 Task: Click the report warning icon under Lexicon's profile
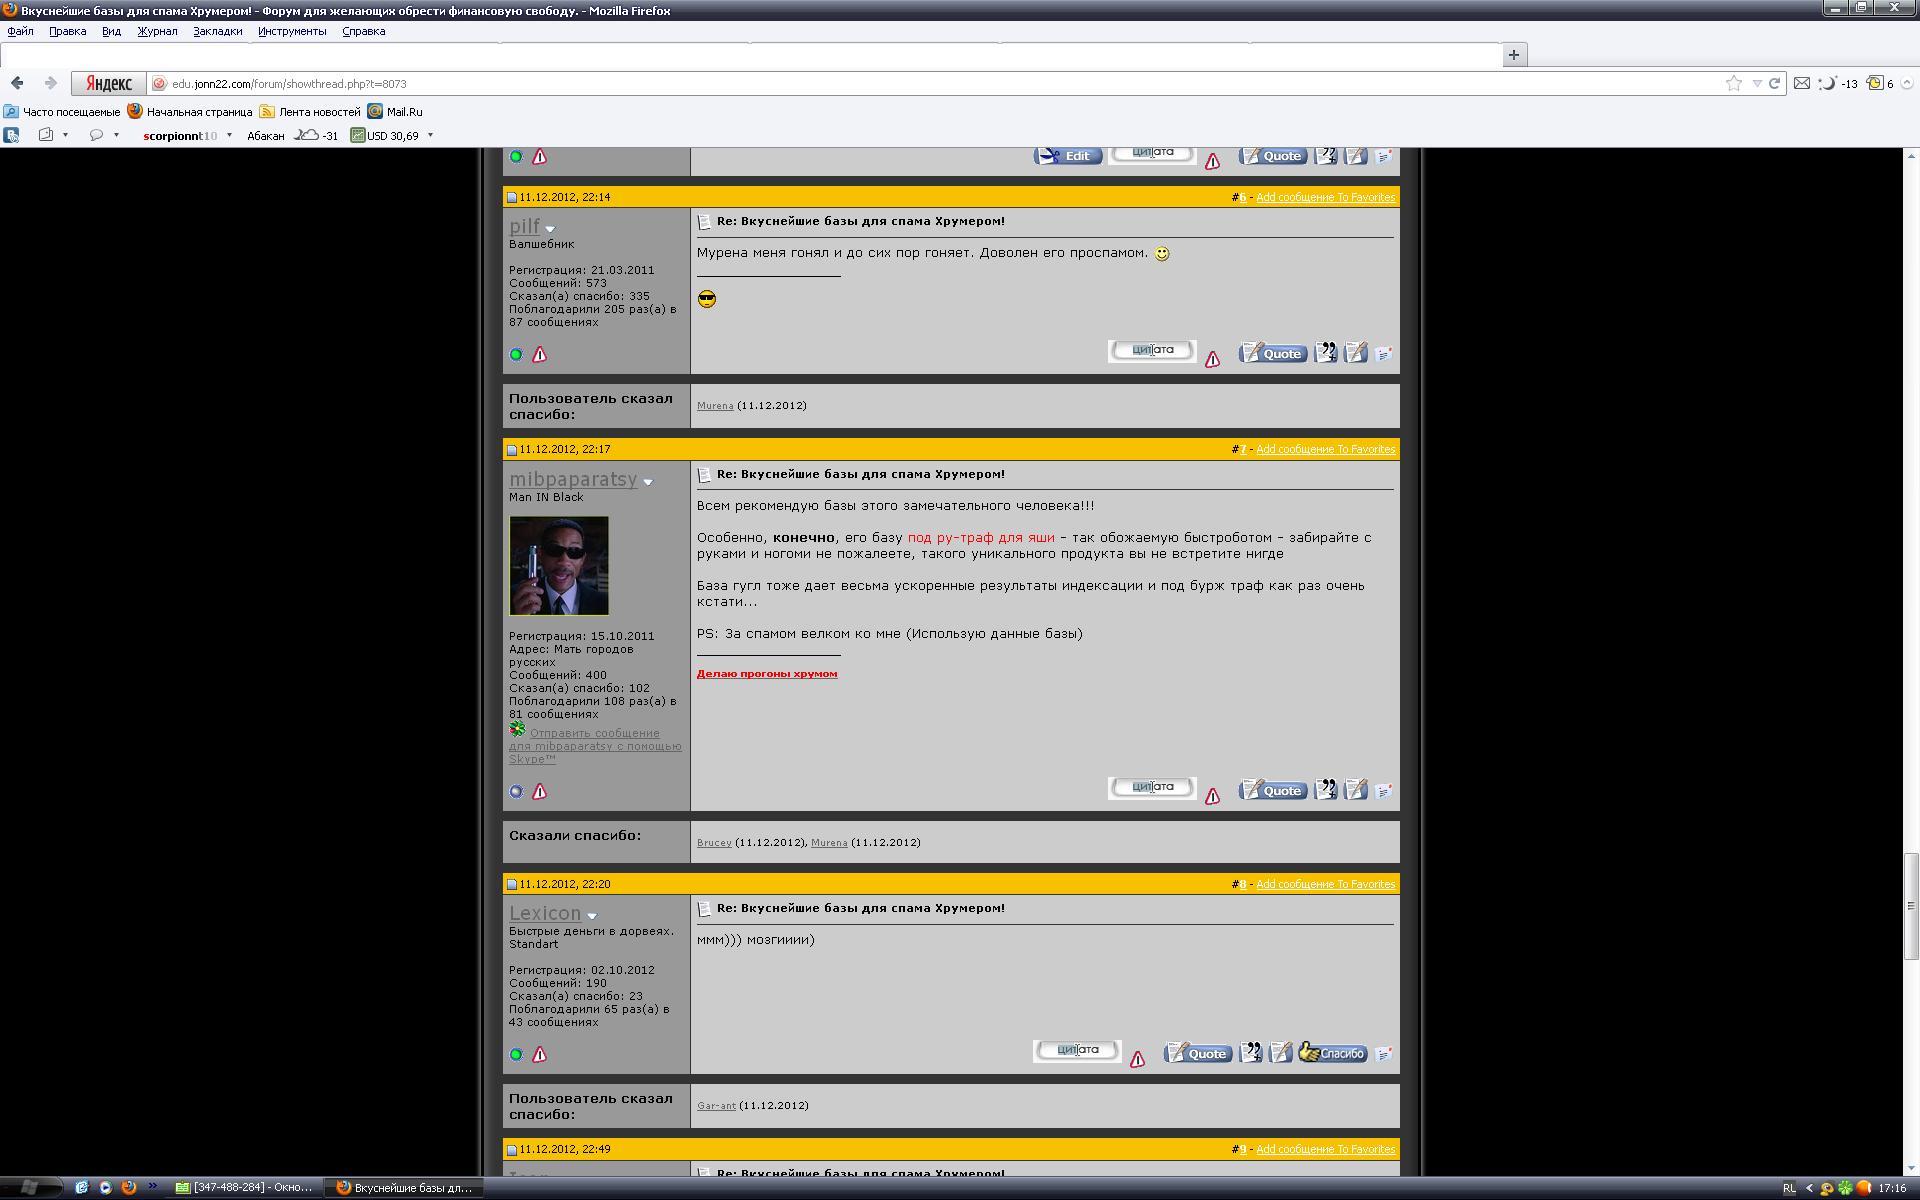(x=539, y=1054)
